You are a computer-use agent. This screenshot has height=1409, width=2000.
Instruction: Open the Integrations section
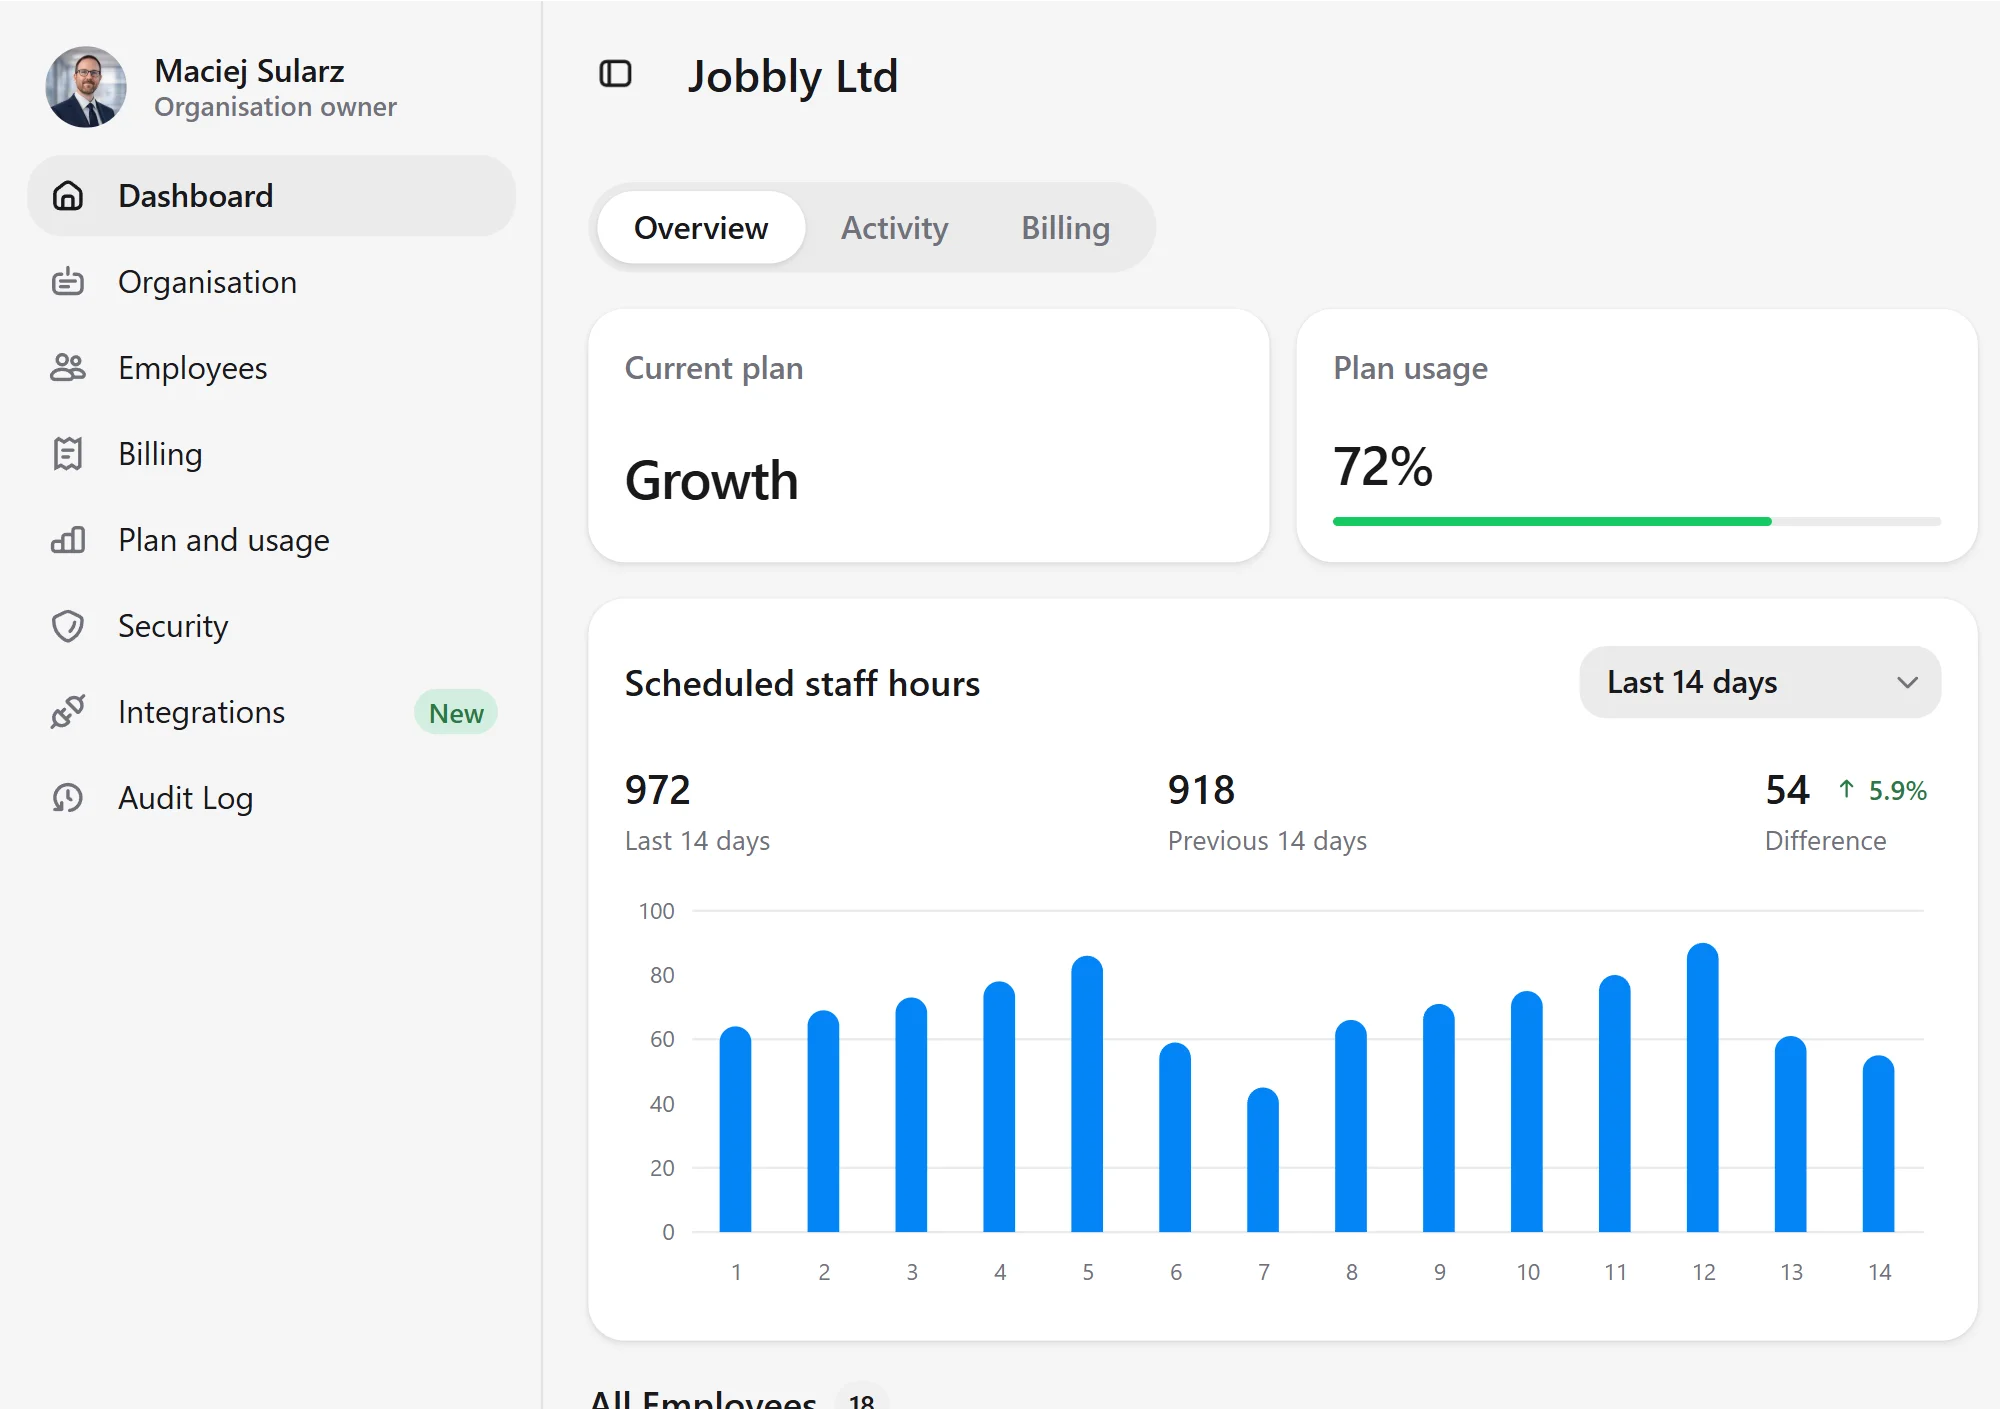pos(272,712)
